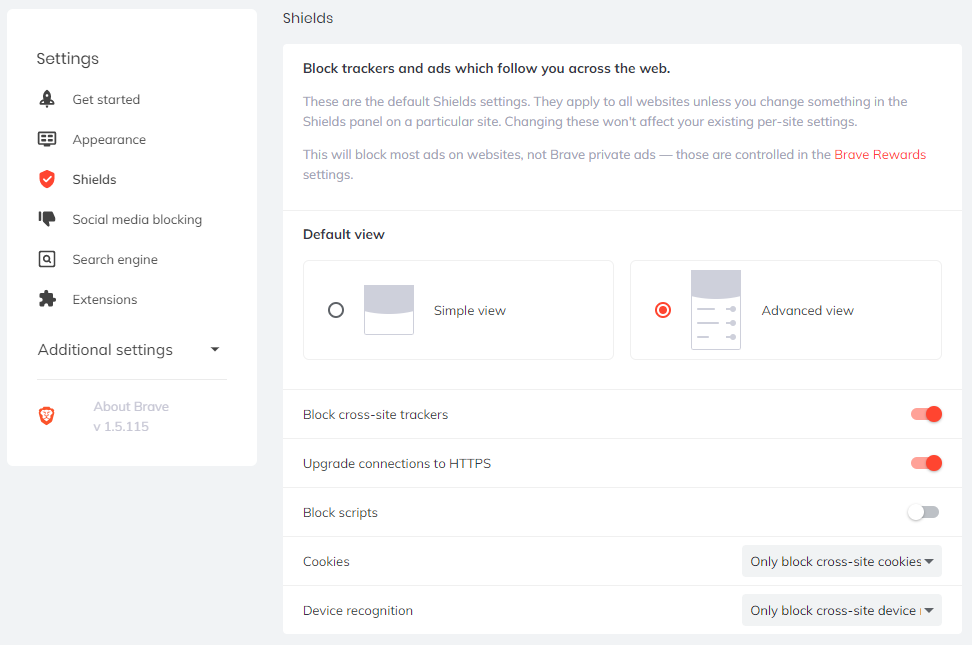Go to Appearance settings
The image size is (972, 645).
pyautogui.click(x=109, y=140)
